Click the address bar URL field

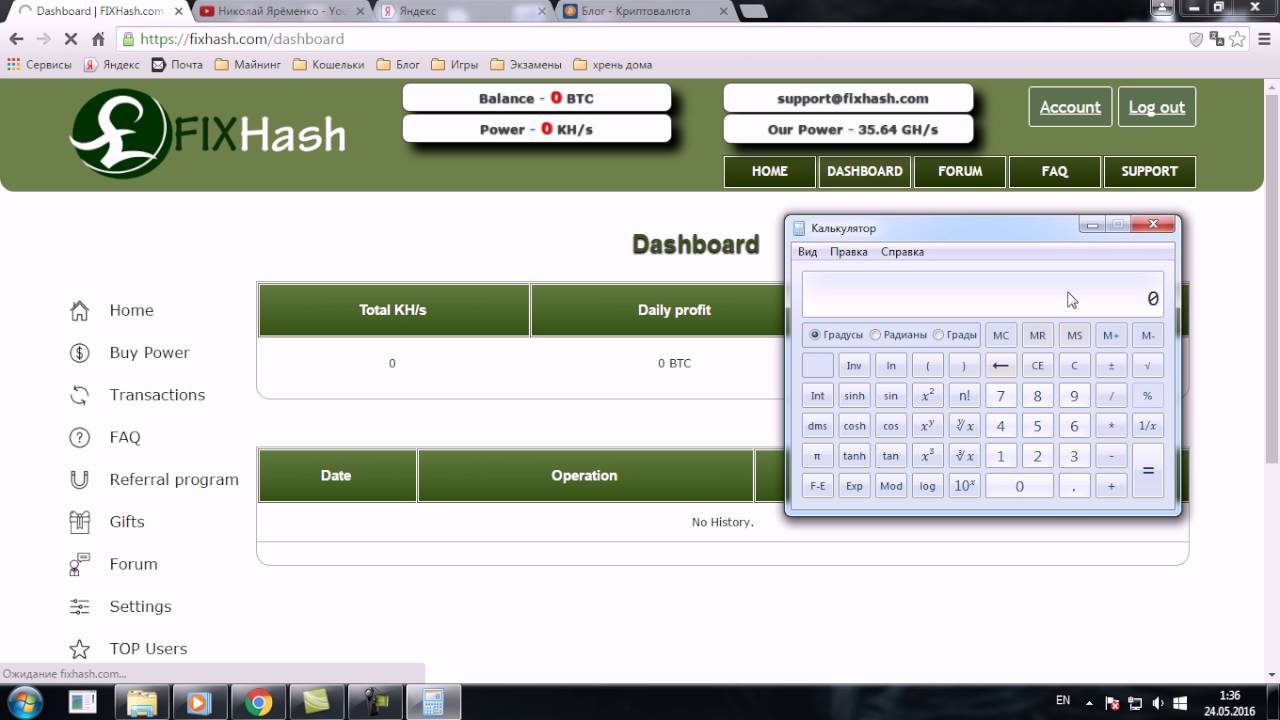point(650,39)
